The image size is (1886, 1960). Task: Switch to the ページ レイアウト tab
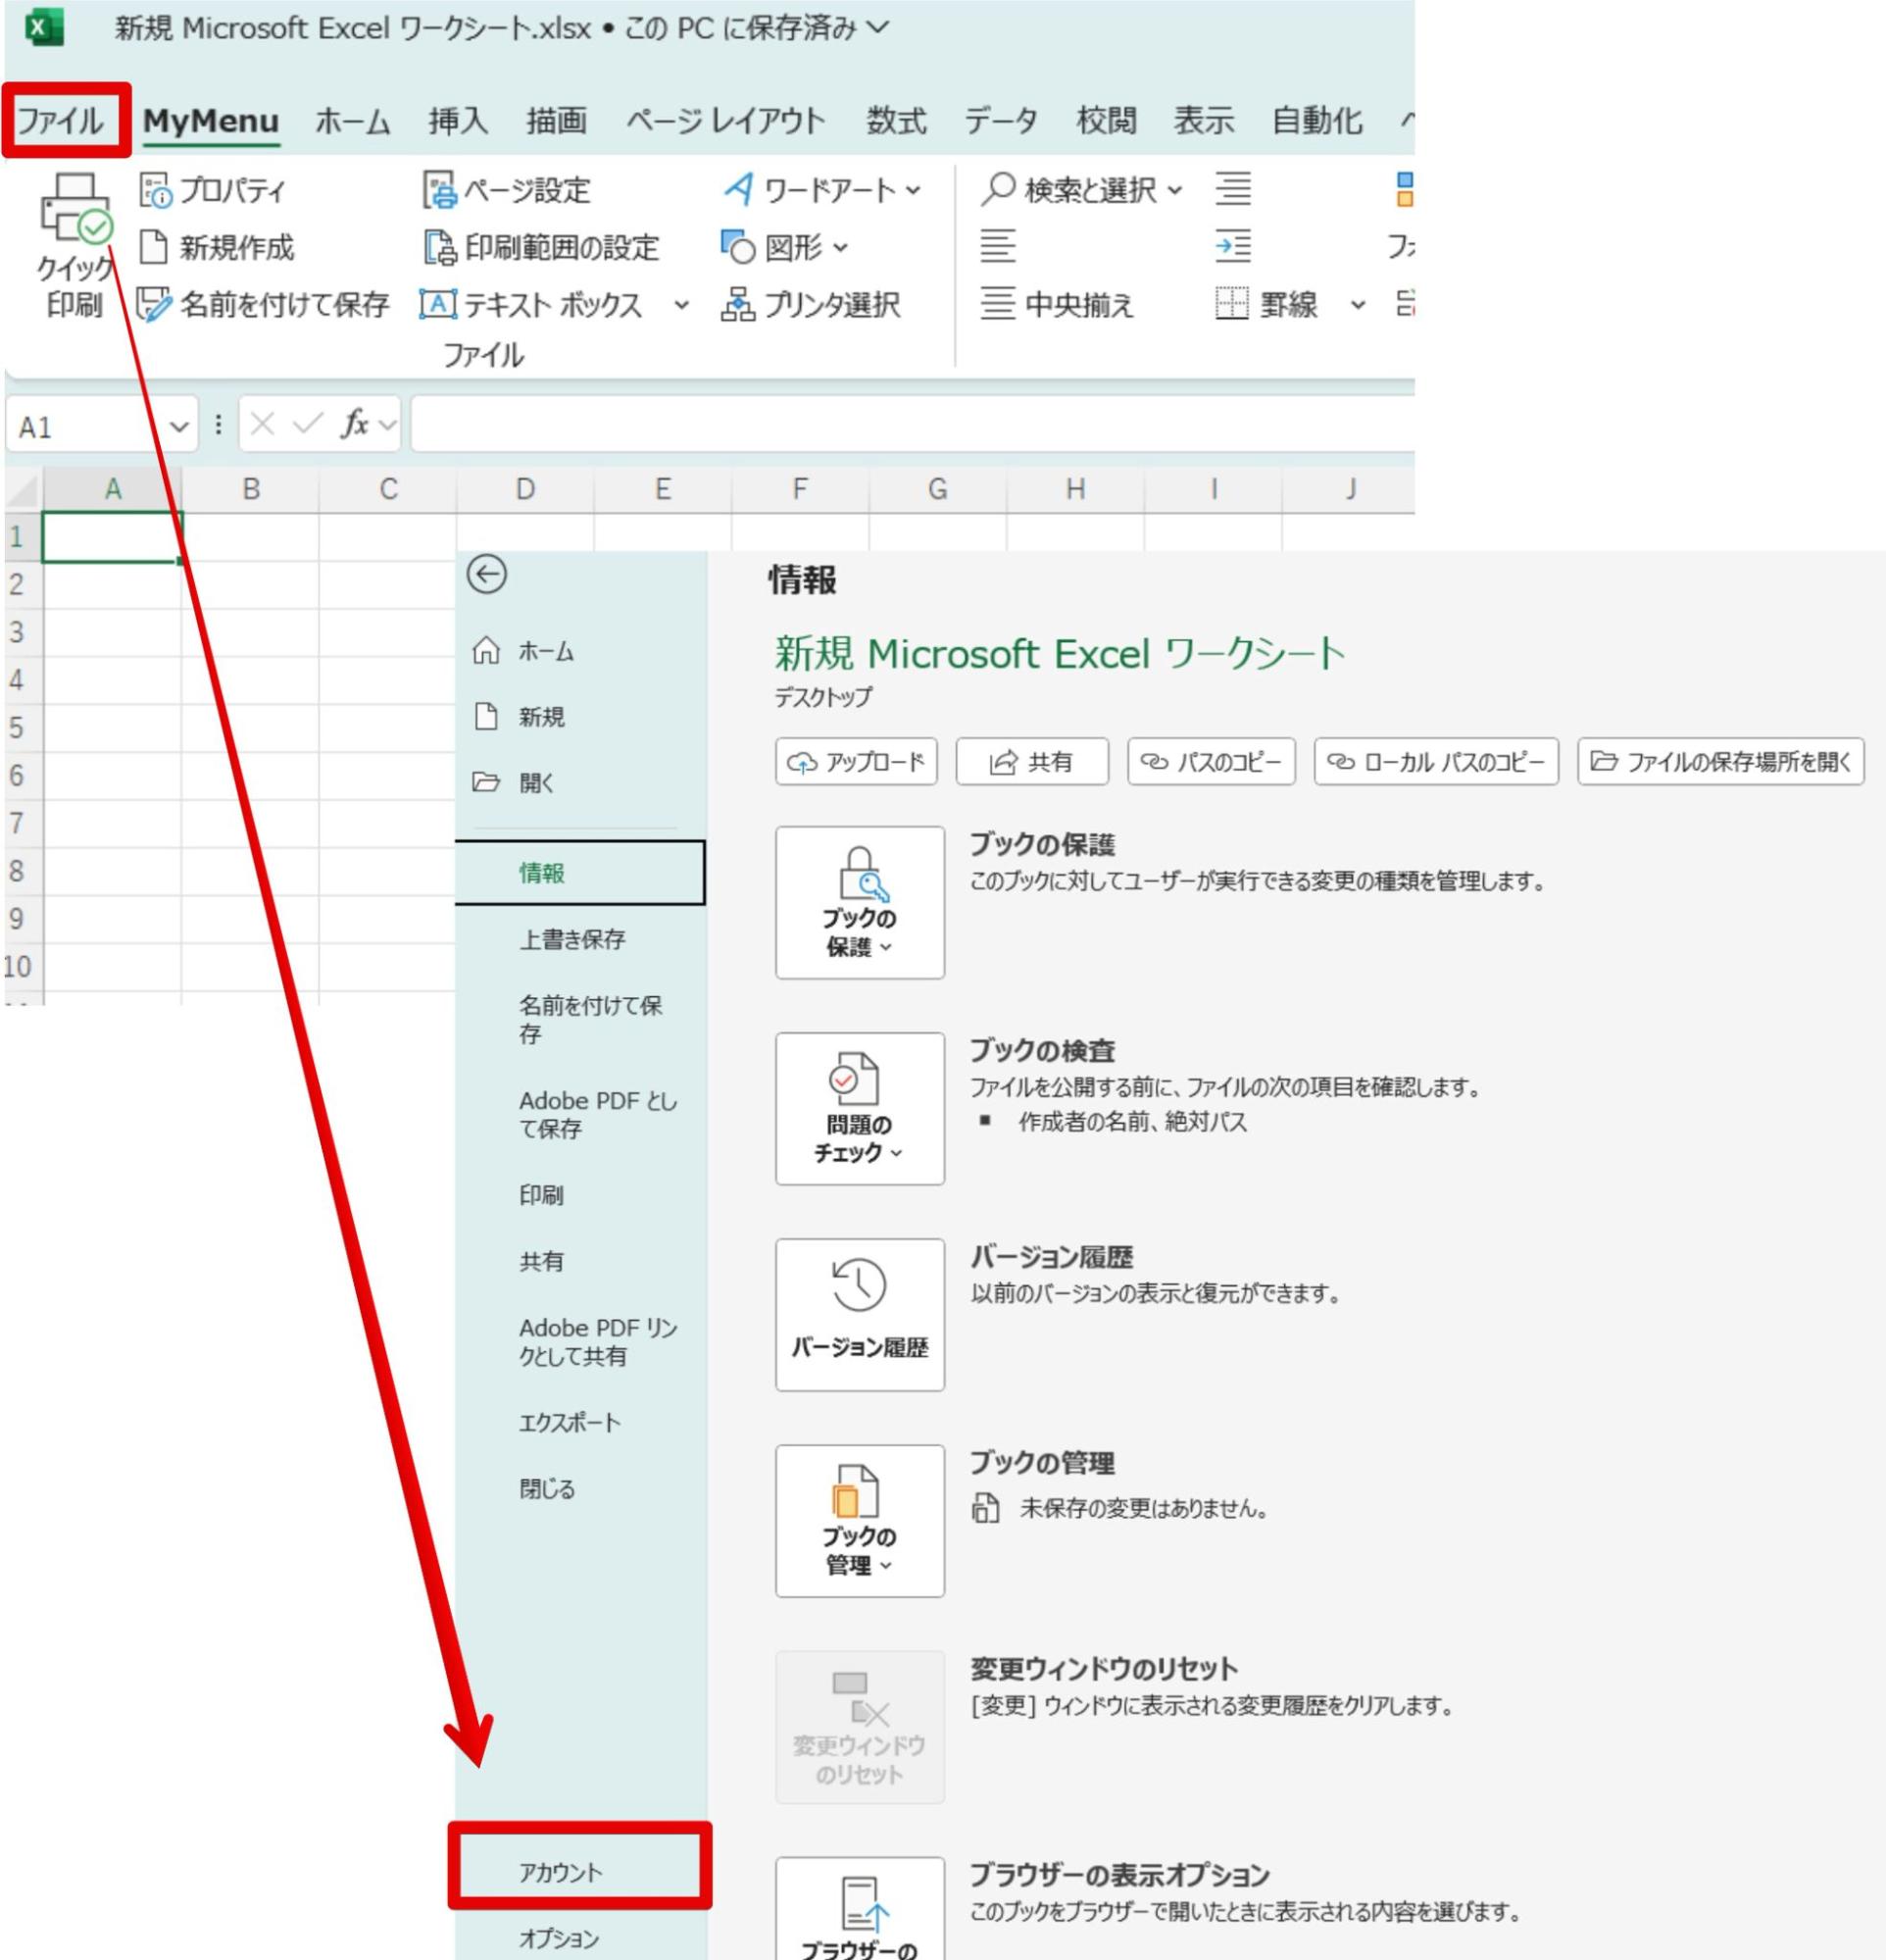(726, 121)
